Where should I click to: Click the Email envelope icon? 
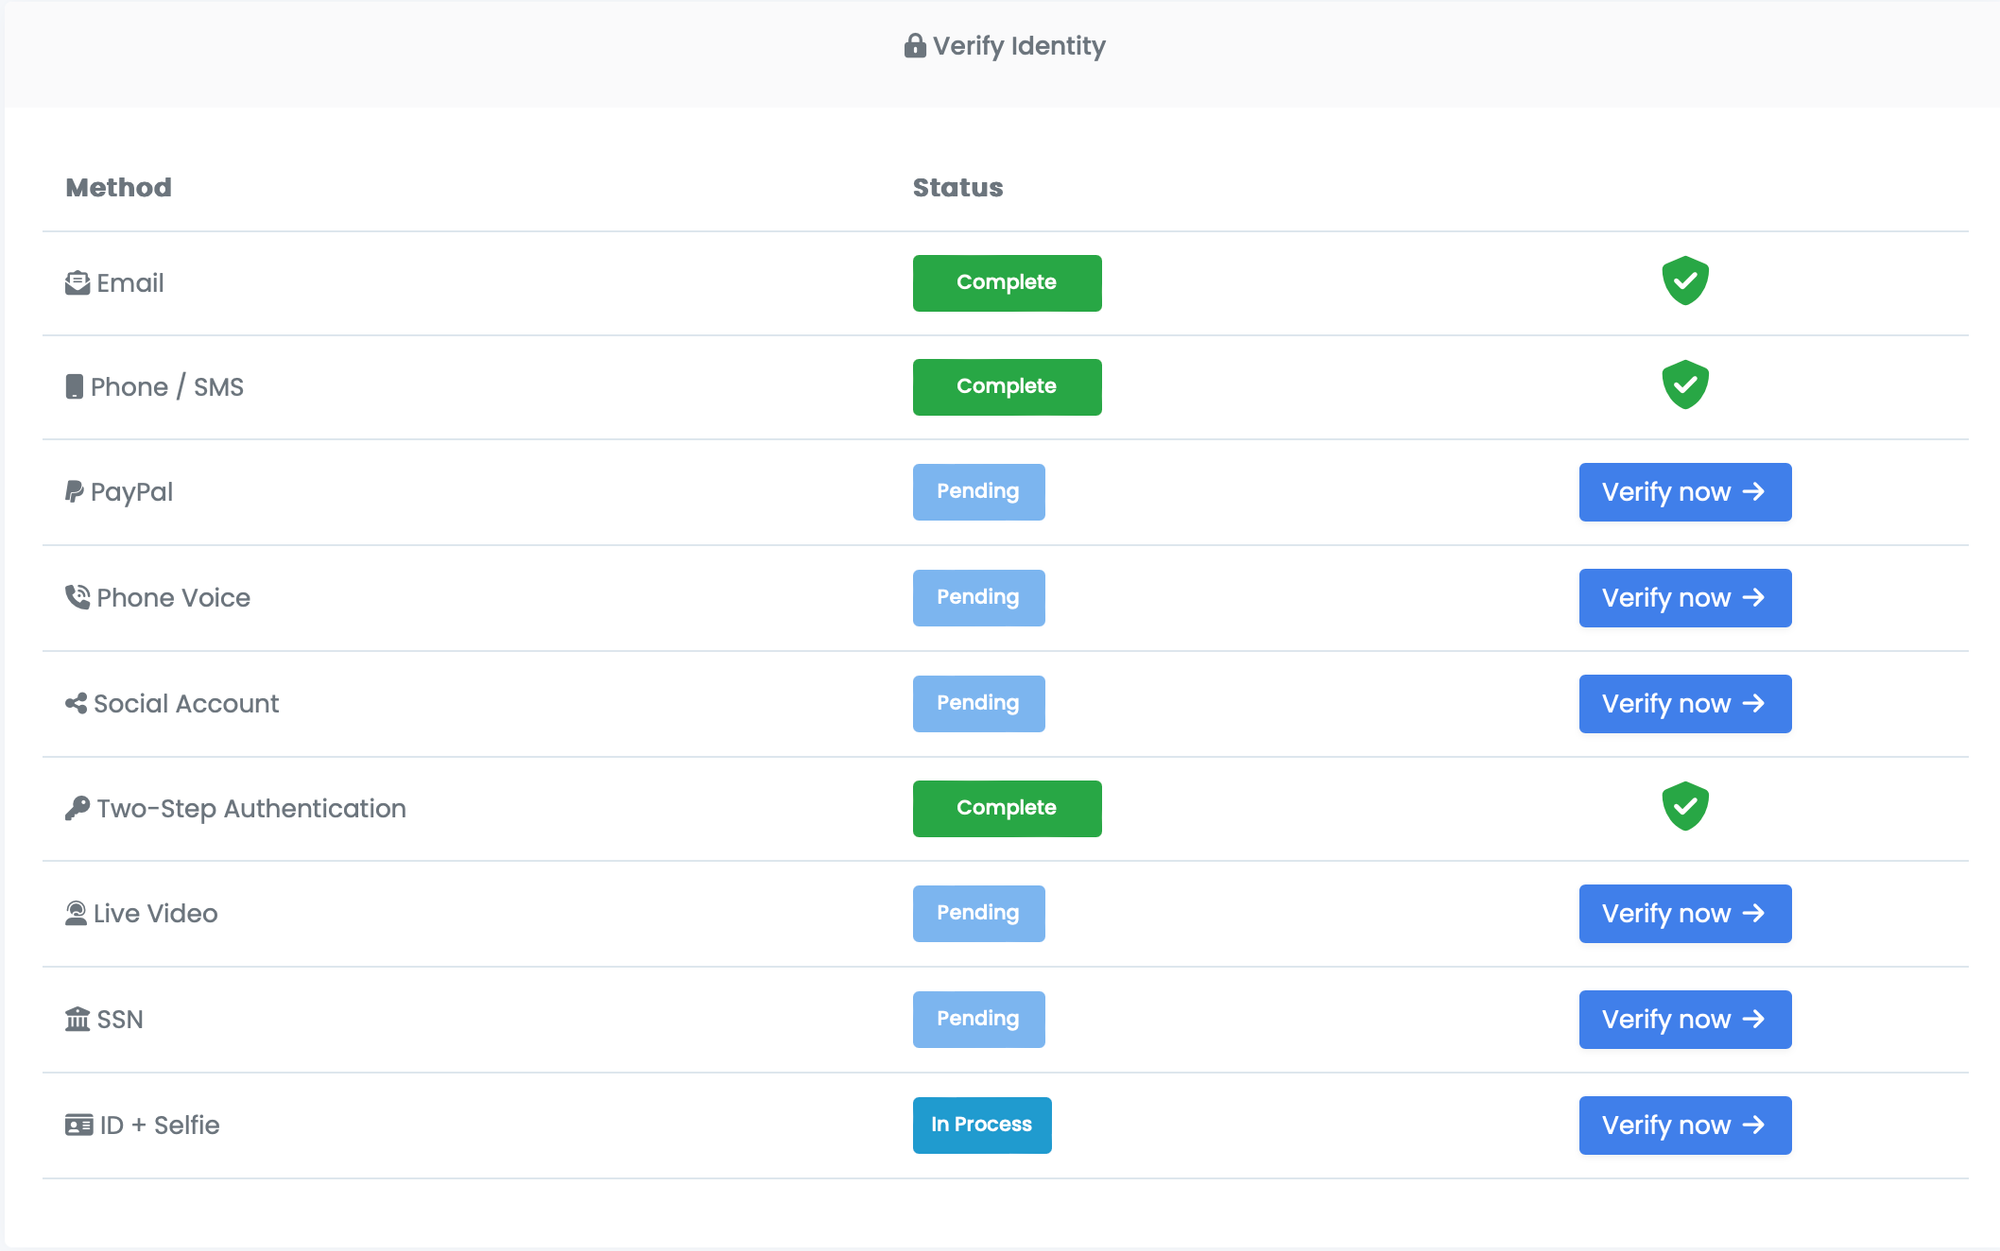coord(77,283)
